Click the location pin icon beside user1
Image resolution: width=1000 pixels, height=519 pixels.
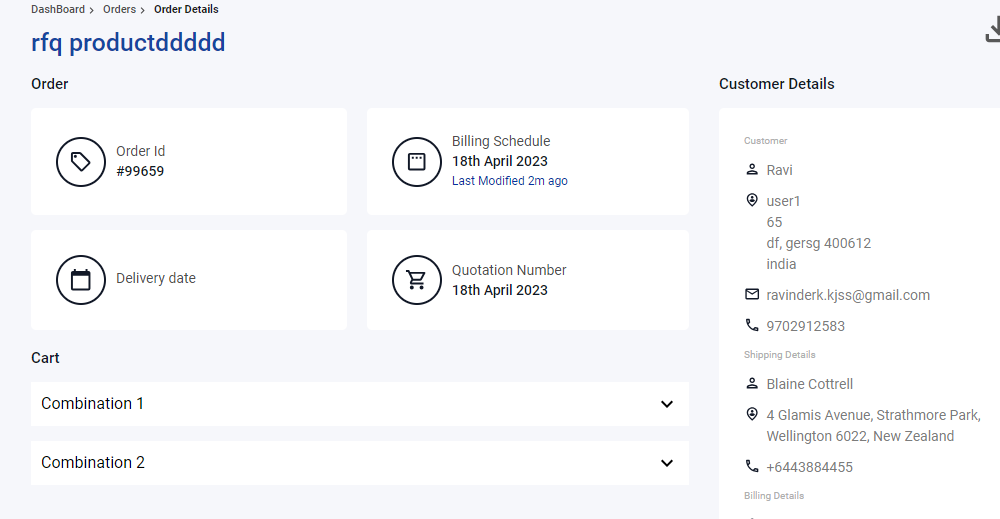click(x=752, y=200)
